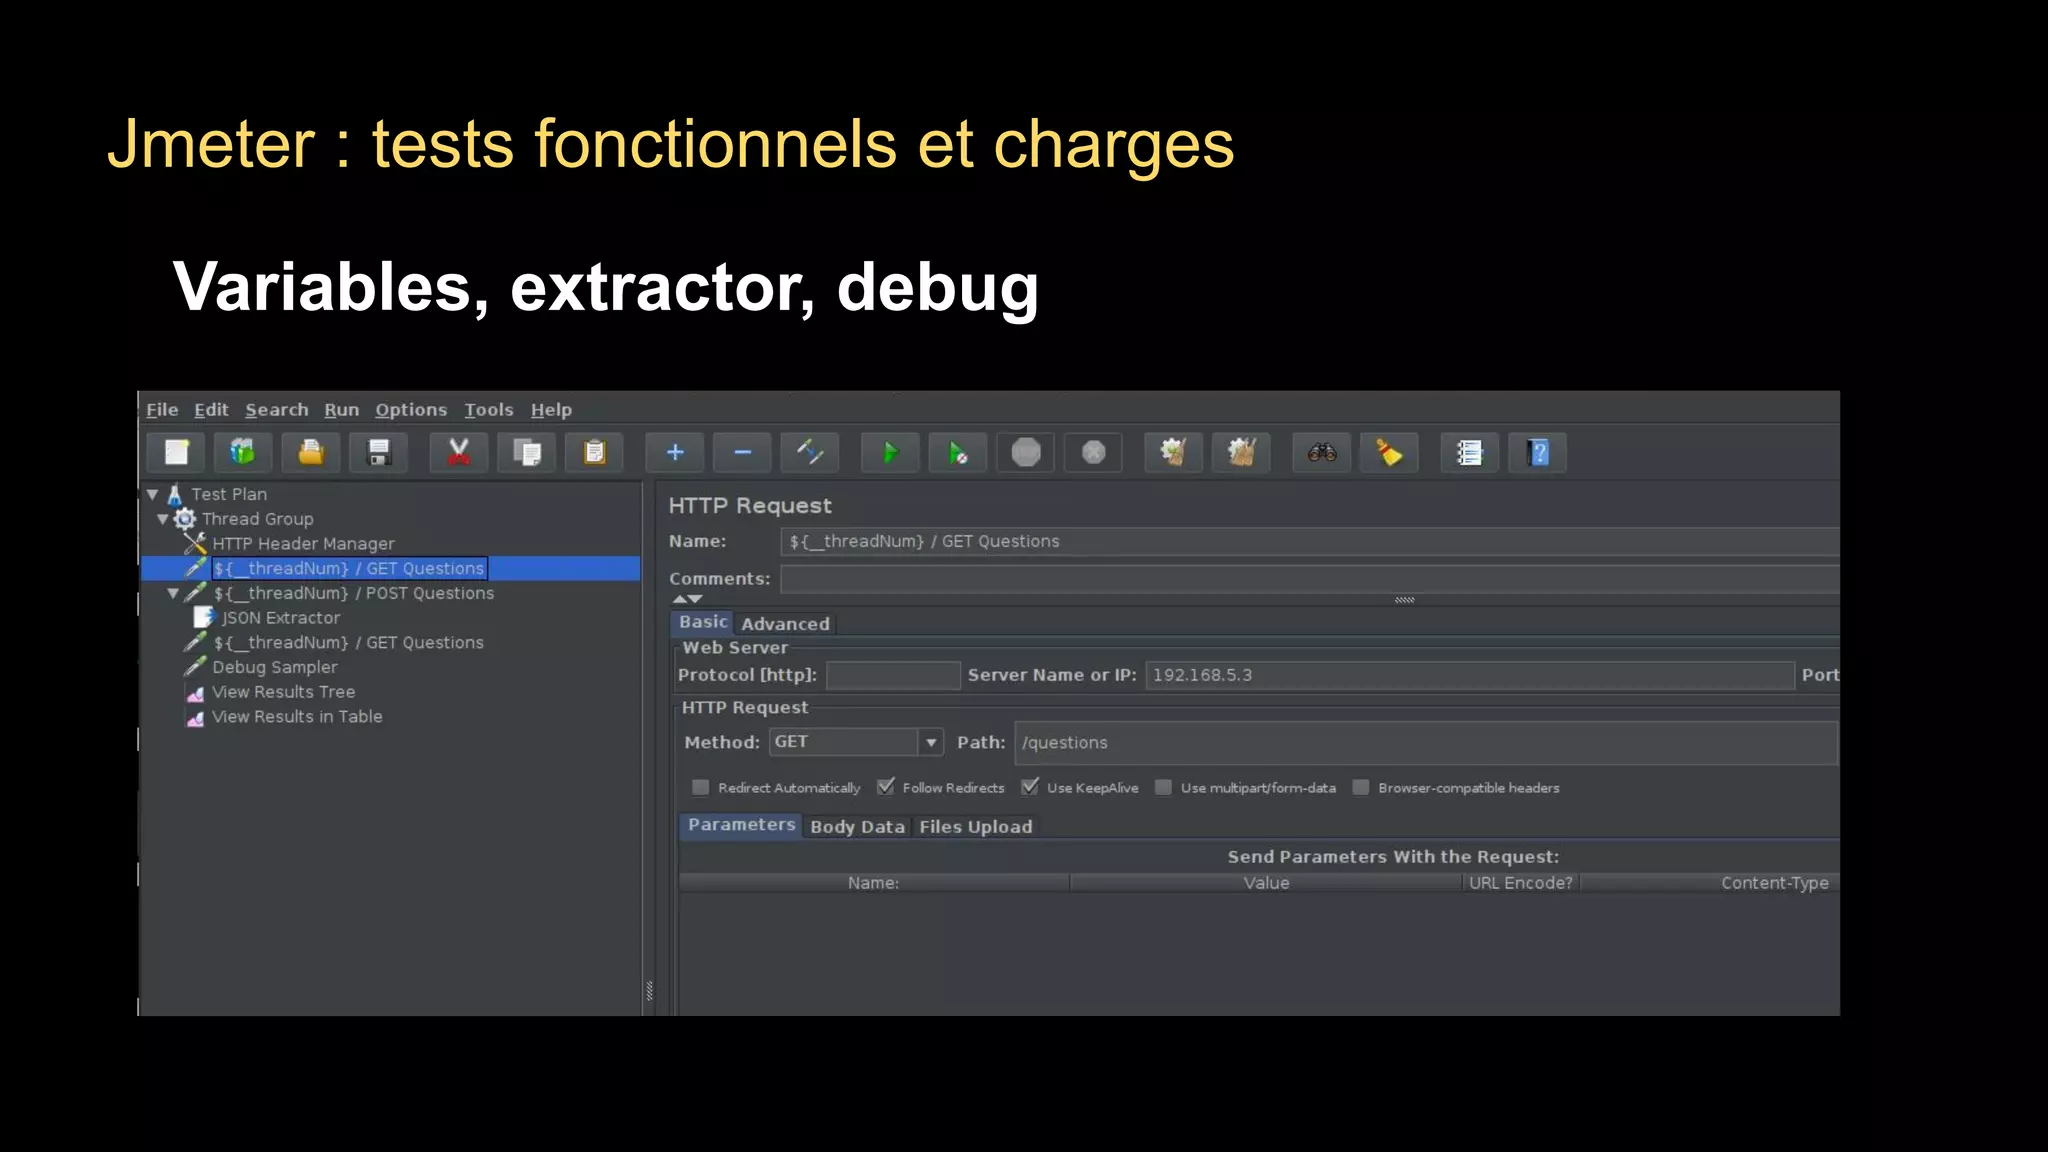This screenshot has width=2048, height=1152.
Task: Click the Clear All results icon
Action: tap(1241, 453)
